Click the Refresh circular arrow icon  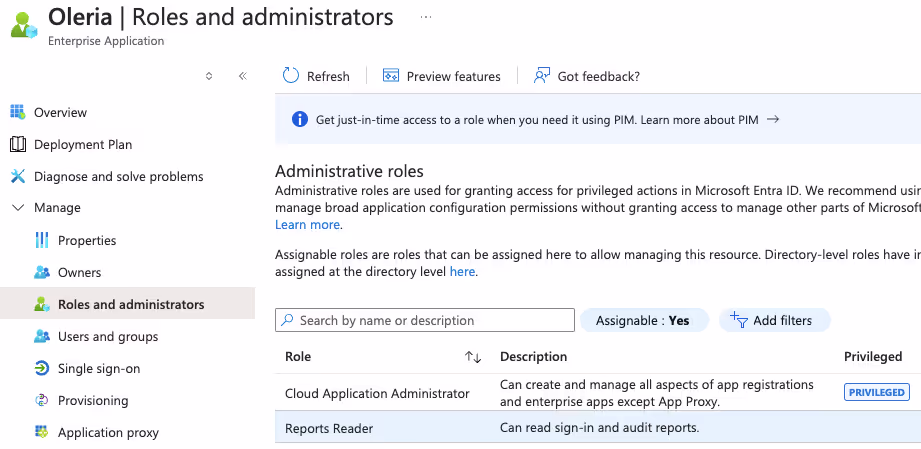(291, 76)
